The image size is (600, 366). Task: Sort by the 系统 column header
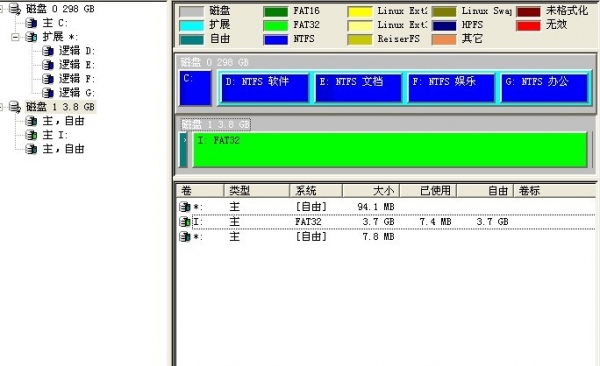click(x=316, y=190)
